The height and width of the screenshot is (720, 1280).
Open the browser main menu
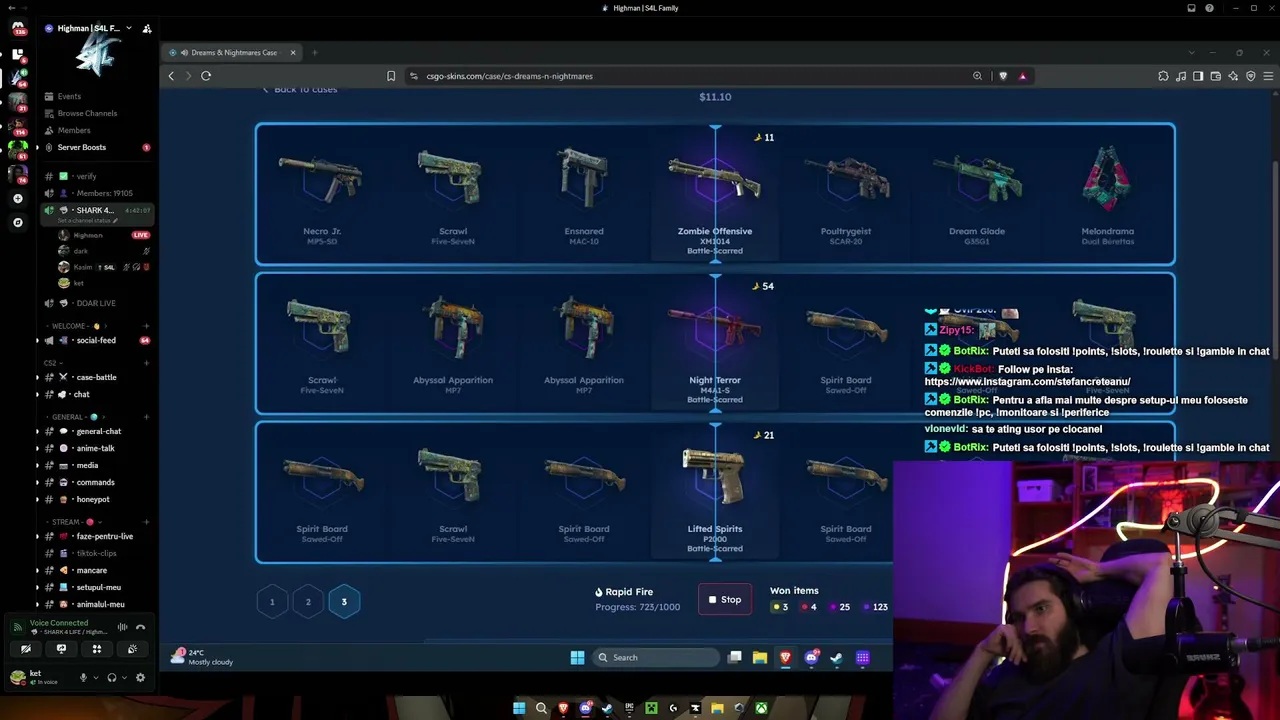1268,76
